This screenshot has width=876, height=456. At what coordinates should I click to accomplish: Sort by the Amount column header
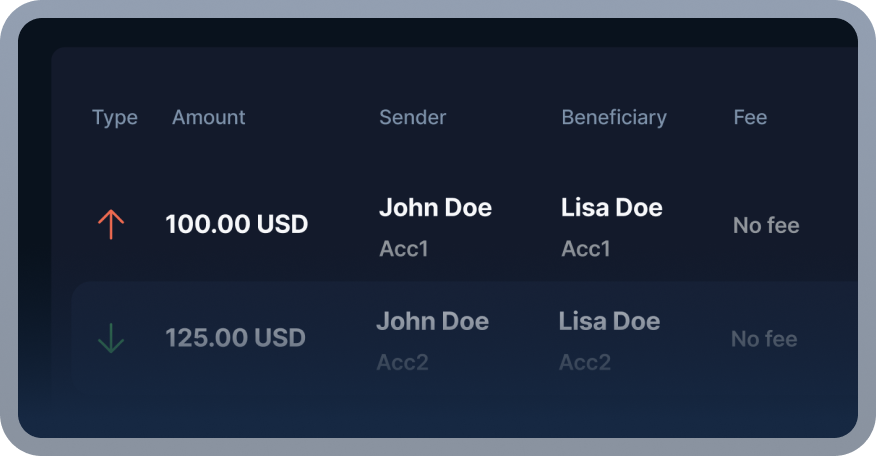click(208, 117)
